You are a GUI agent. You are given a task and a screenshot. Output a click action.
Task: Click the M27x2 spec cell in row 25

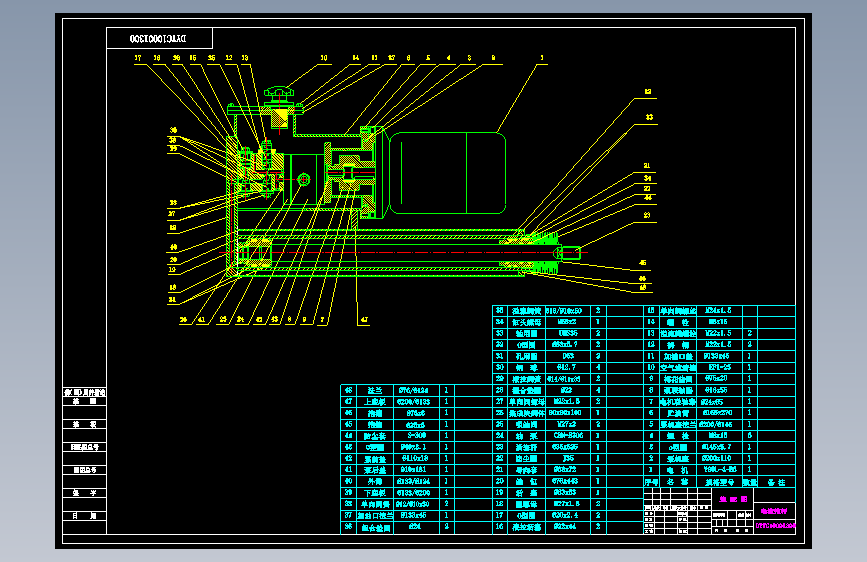(x=568, y=424)
